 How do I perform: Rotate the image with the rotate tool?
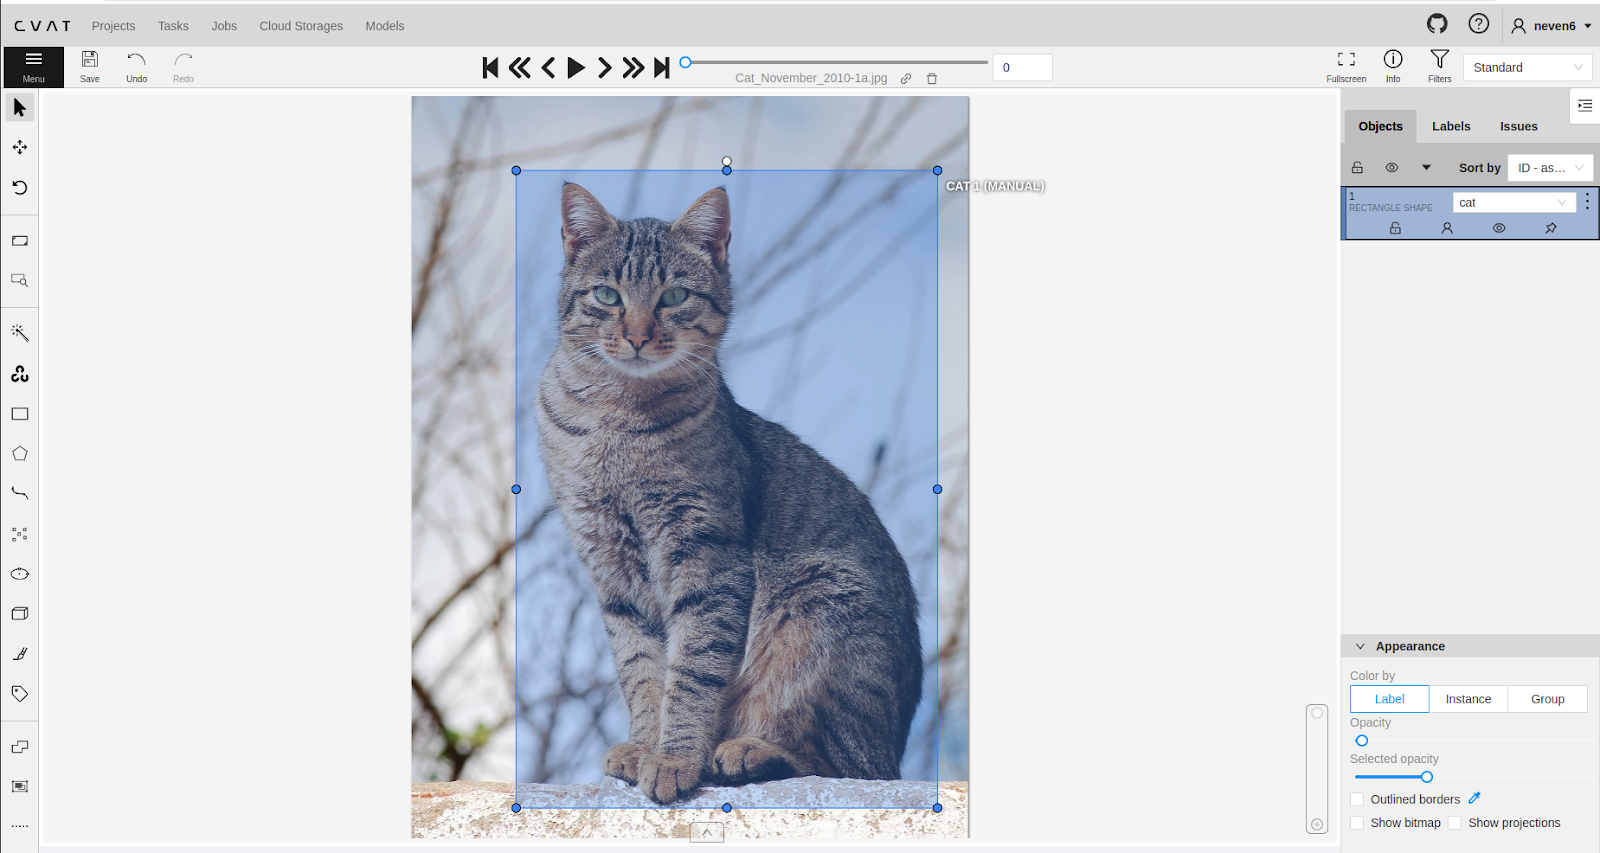click(20, 187)
